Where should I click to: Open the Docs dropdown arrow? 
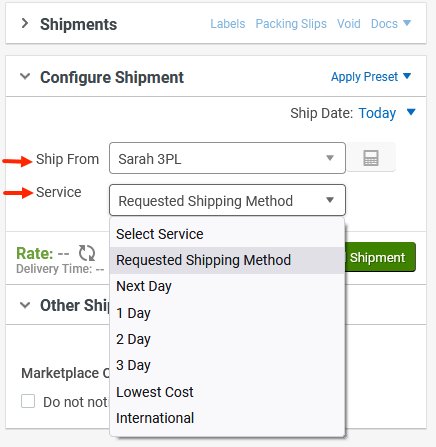click(407, 23)
